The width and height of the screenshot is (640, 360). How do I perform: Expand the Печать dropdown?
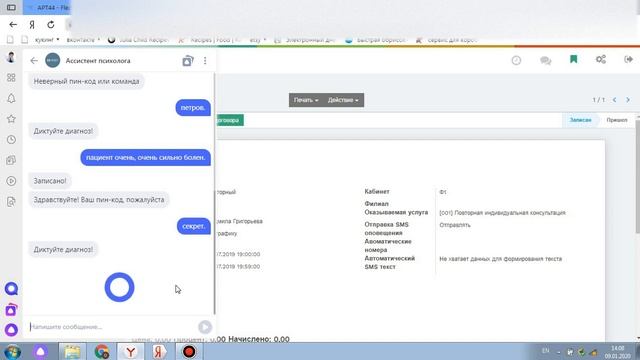coord(306,100)
